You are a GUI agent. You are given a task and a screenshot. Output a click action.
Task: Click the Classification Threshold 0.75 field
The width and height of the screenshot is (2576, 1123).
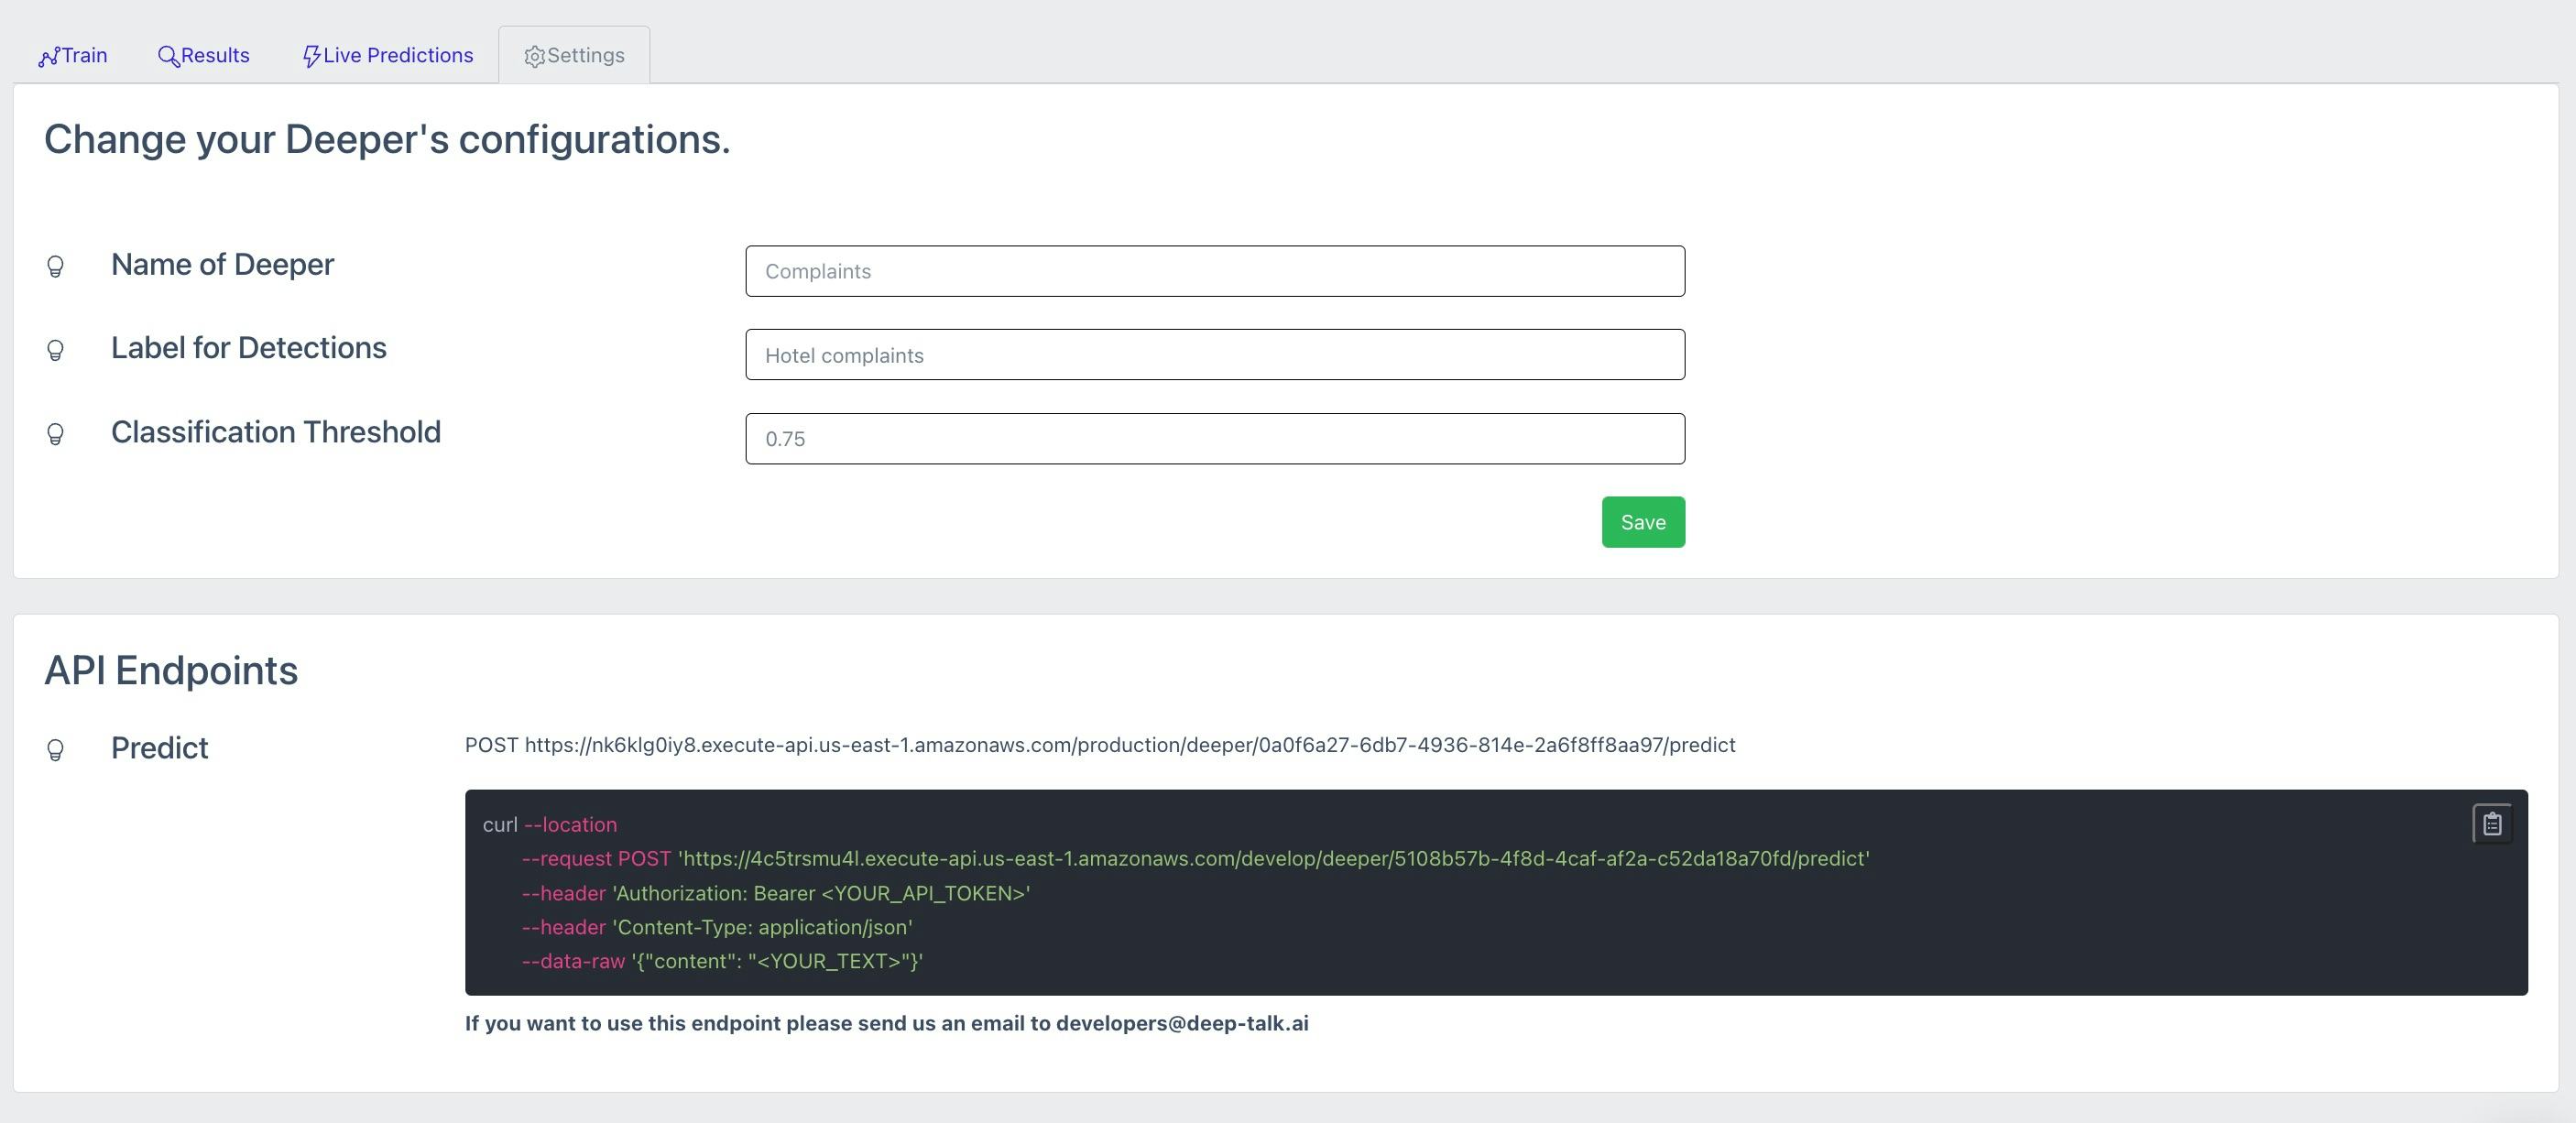[1214, 439]
